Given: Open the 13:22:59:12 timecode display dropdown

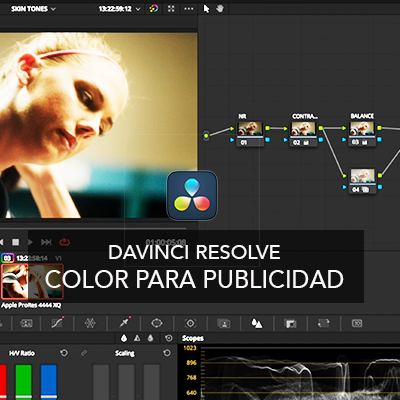Looking at the screenshot, I should 119,9.
